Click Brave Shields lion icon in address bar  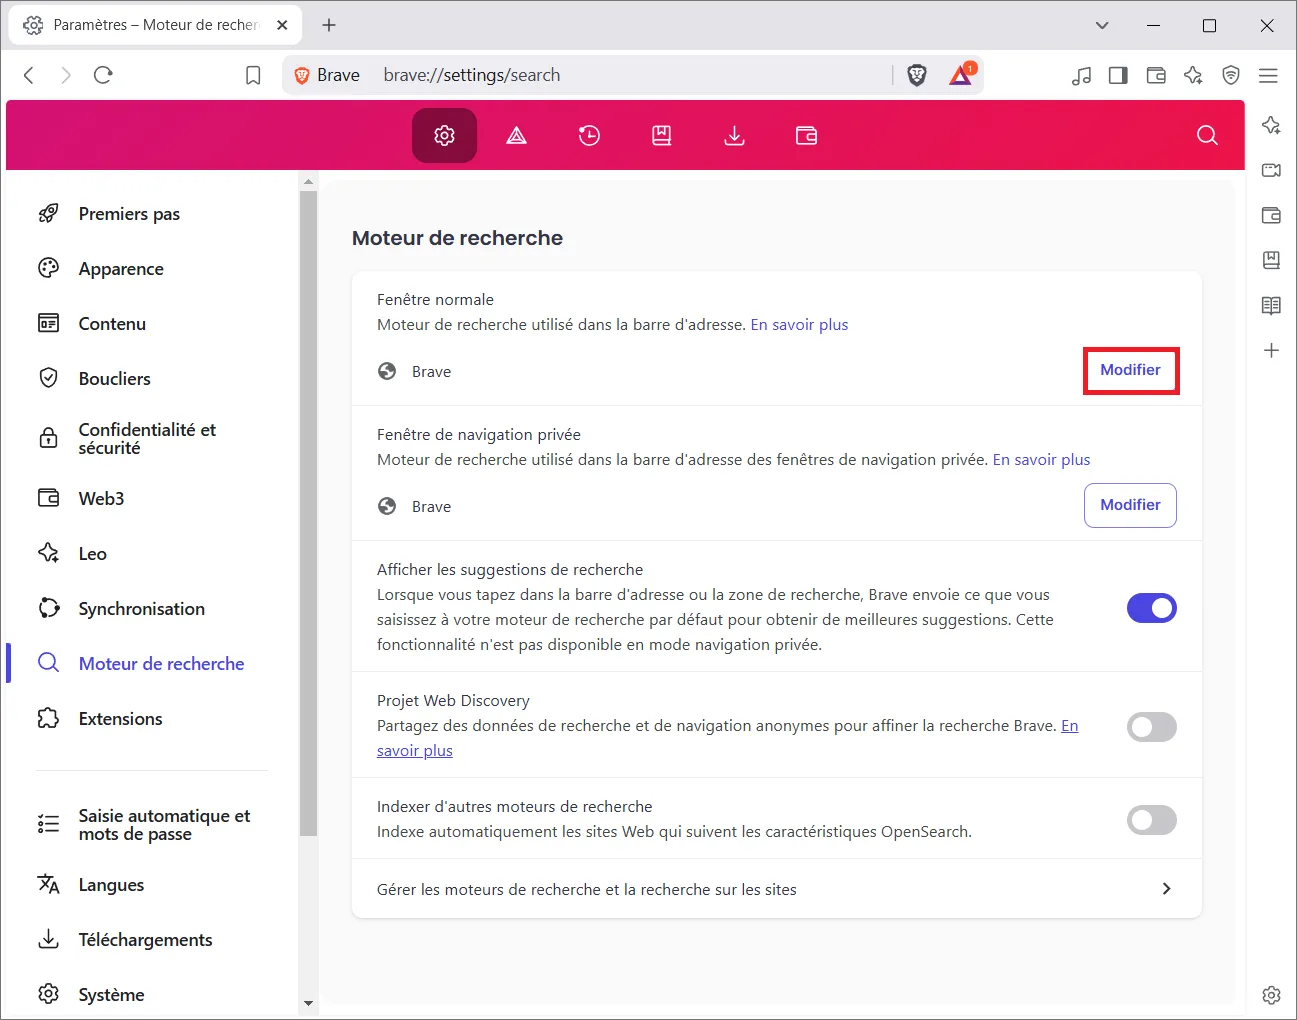[x=917, y=75]
